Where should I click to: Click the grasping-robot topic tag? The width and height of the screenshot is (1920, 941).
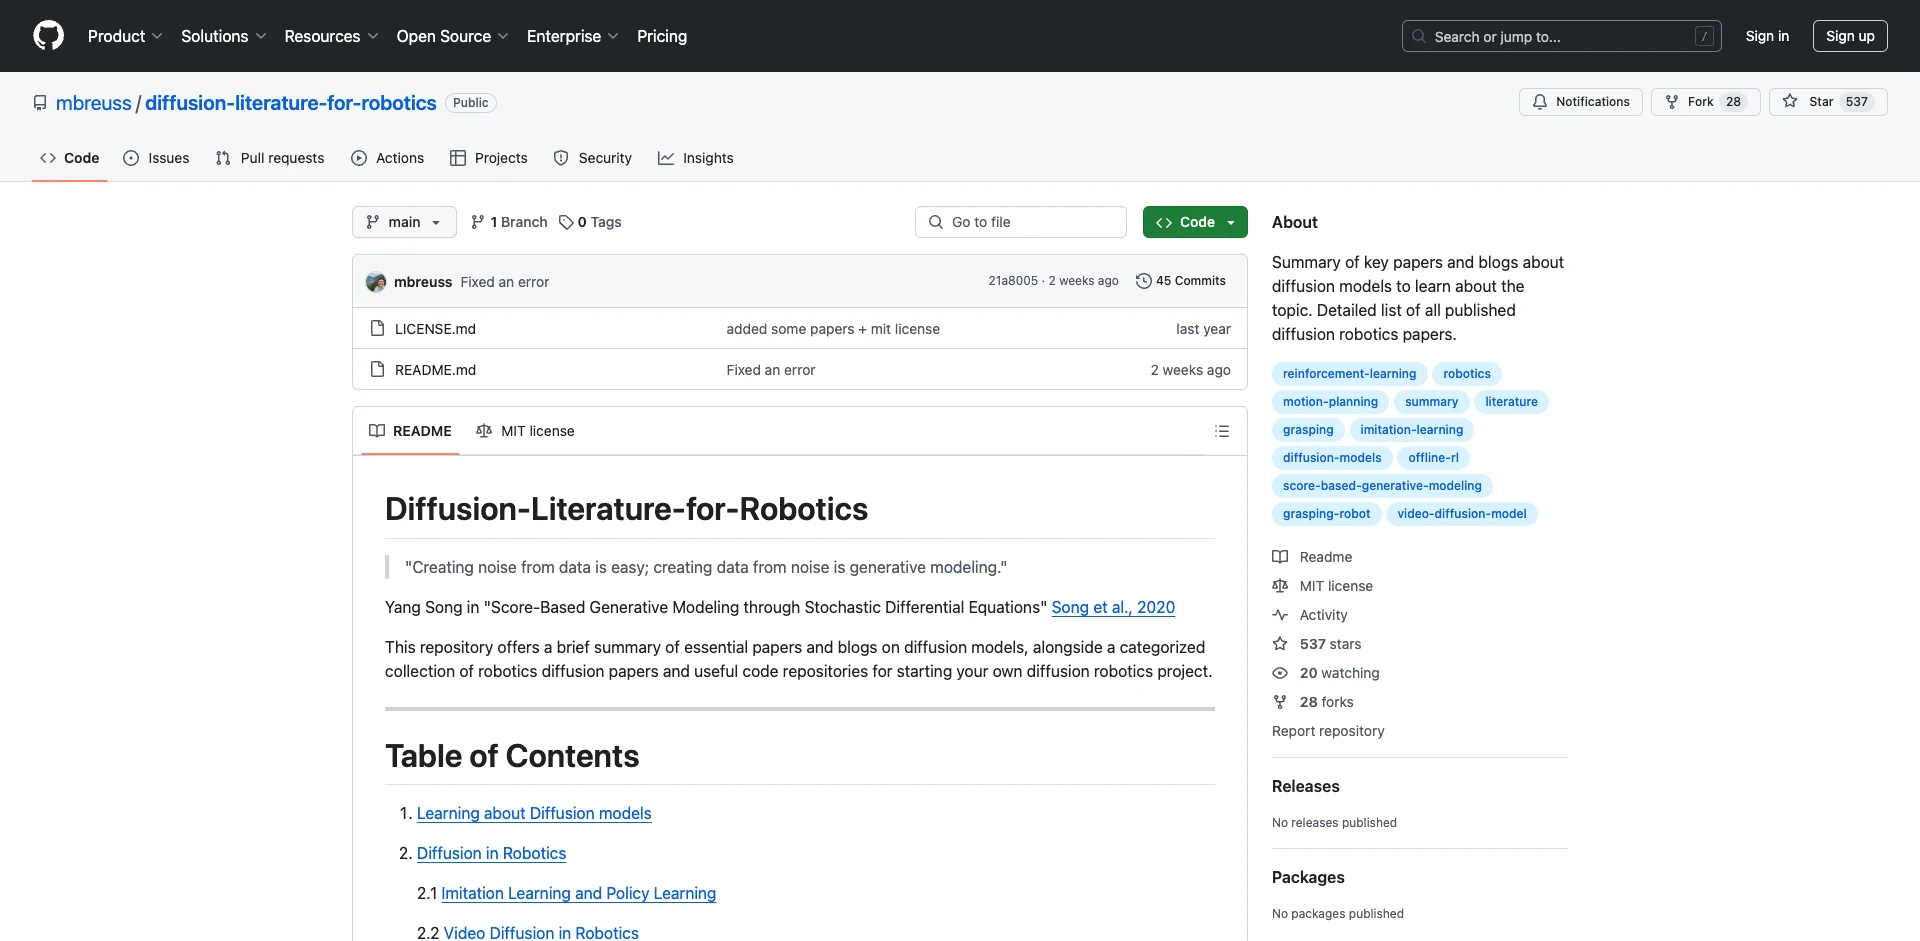tap(1326, 514)
